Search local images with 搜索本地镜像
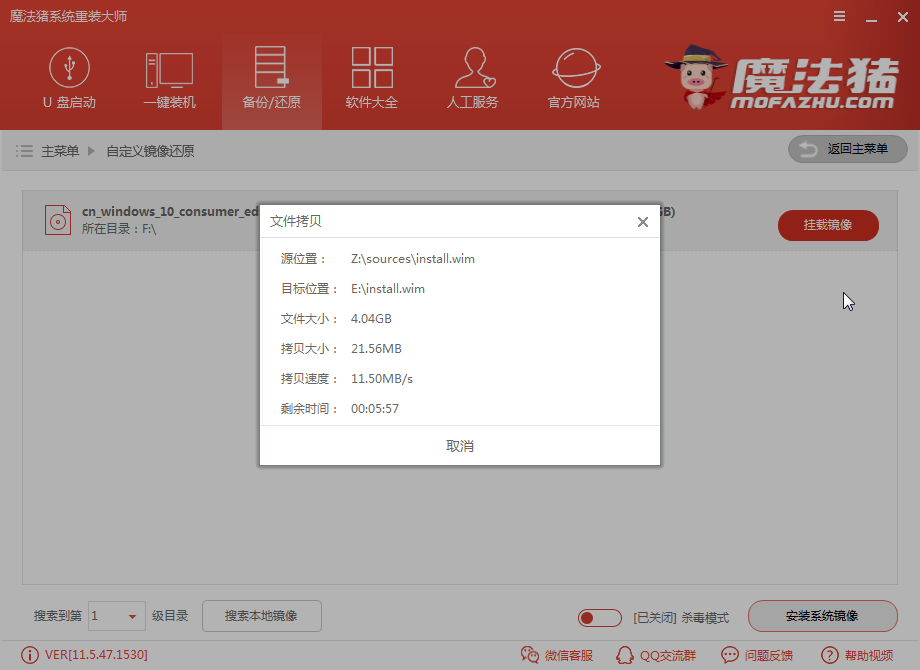The width and height of the screenshot is (920, 670). (261, 616)
